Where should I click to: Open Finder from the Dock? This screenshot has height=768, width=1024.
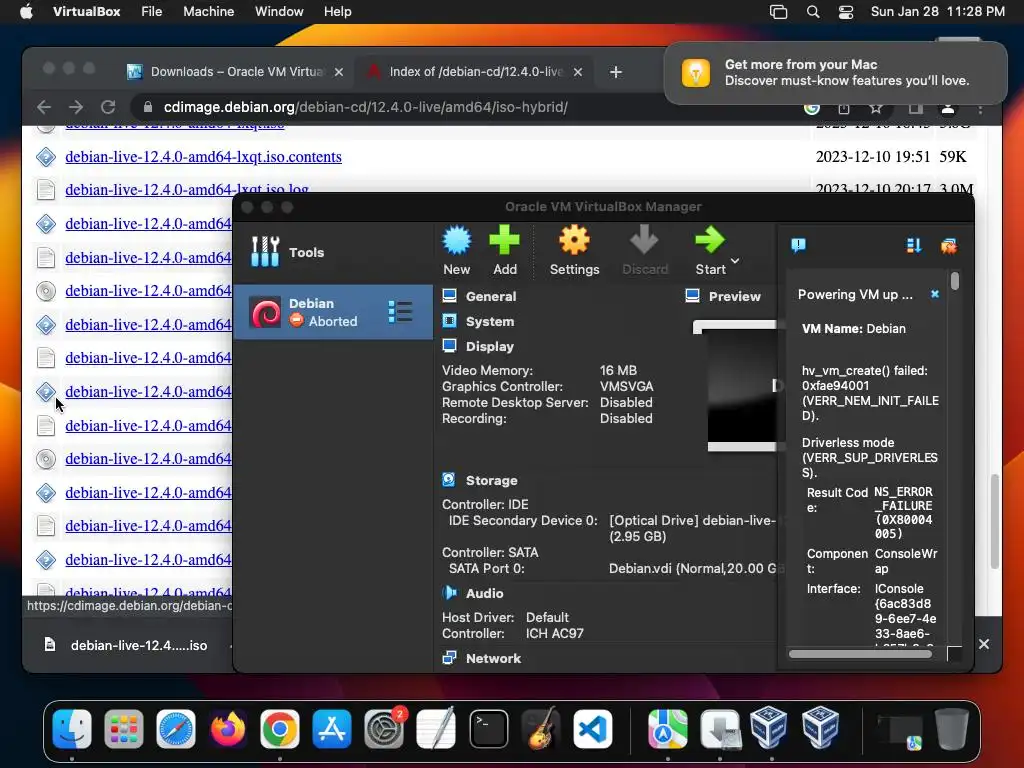(72, 729)
